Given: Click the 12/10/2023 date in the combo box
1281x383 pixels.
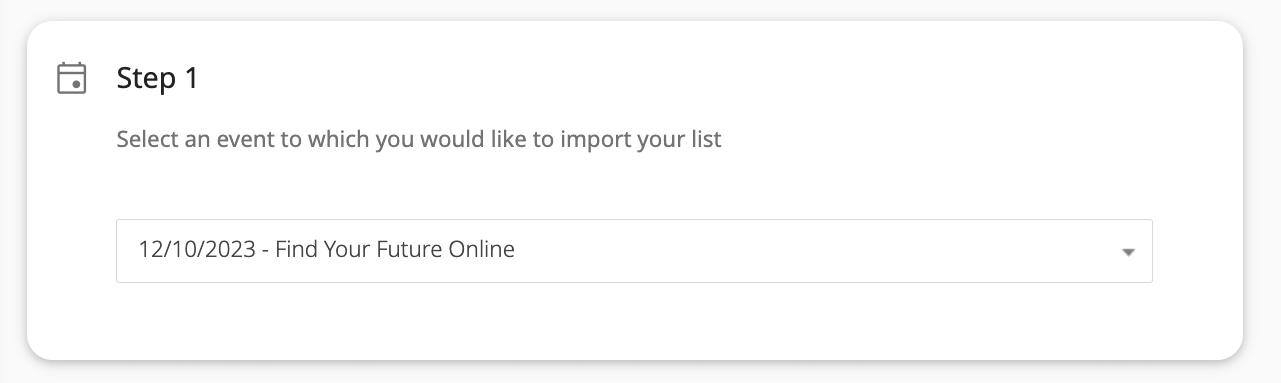Looking at the screenshot, I should click(x=198, y=250).
